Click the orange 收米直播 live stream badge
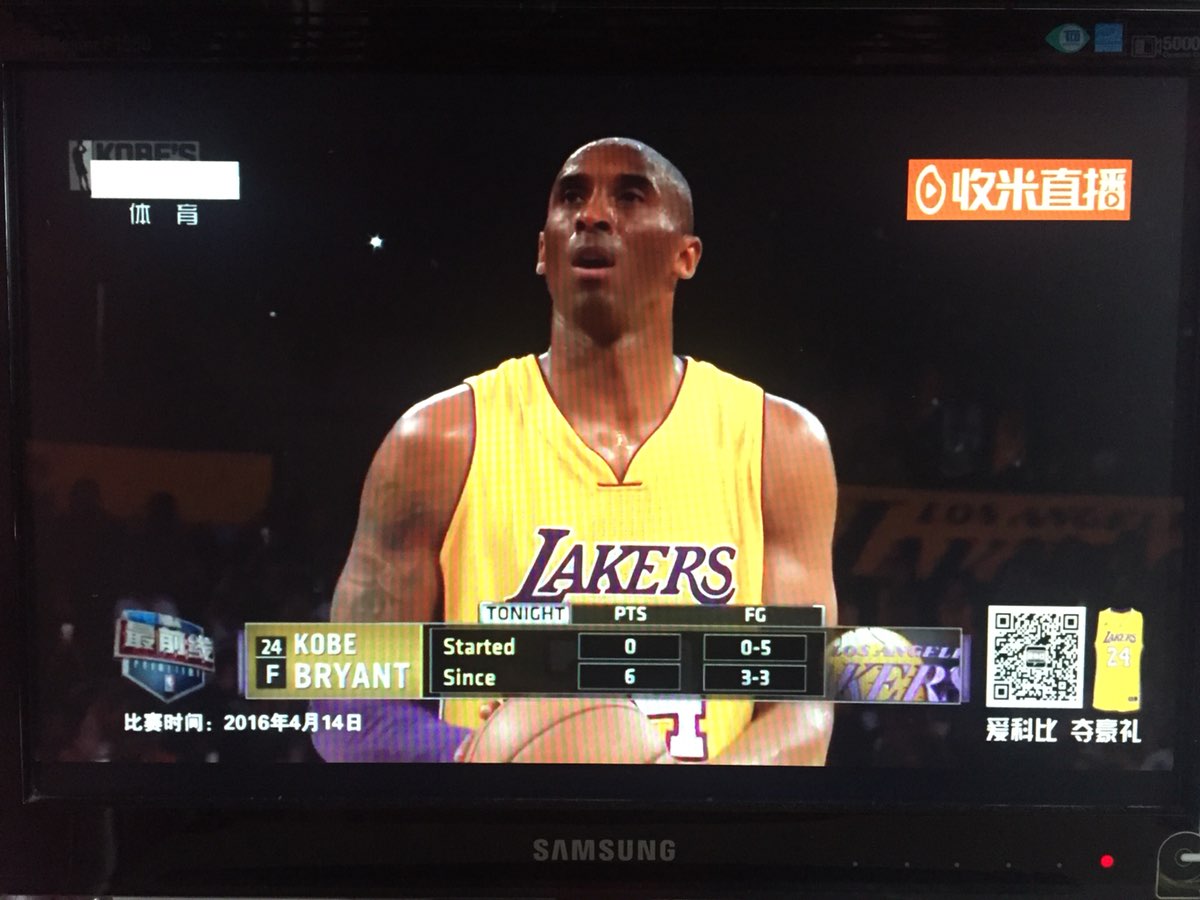 click(1019, 189)
